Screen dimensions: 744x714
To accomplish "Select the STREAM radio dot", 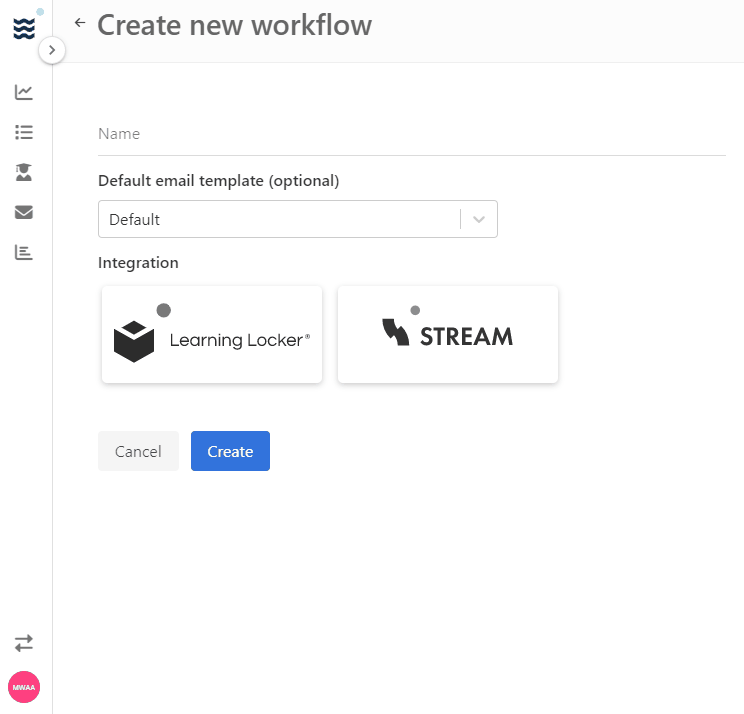I will tap(415, 310).
